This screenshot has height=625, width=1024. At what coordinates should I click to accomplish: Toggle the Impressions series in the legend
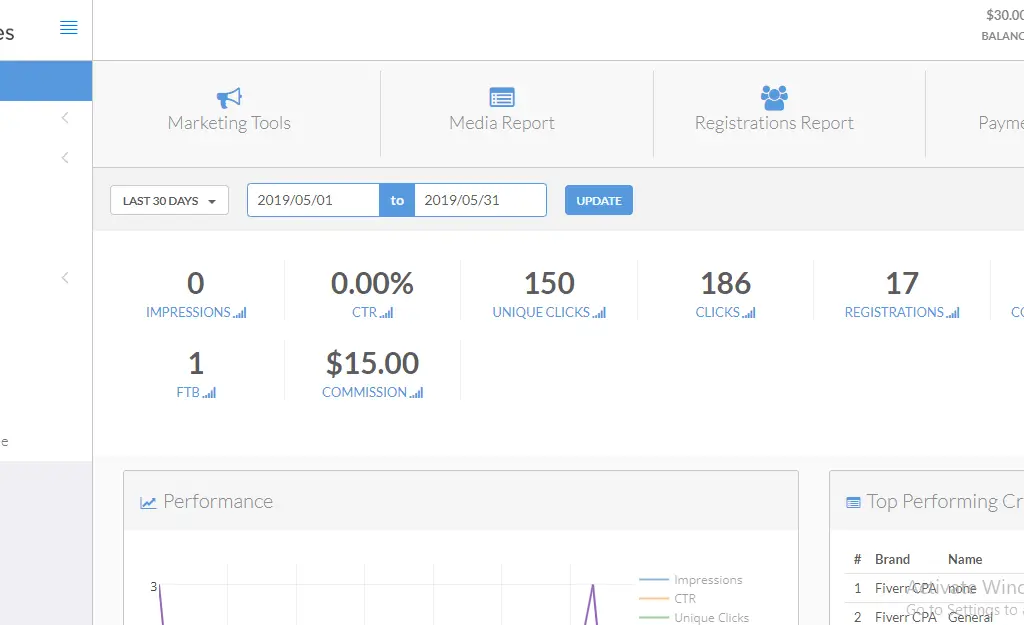pos(690,579)
